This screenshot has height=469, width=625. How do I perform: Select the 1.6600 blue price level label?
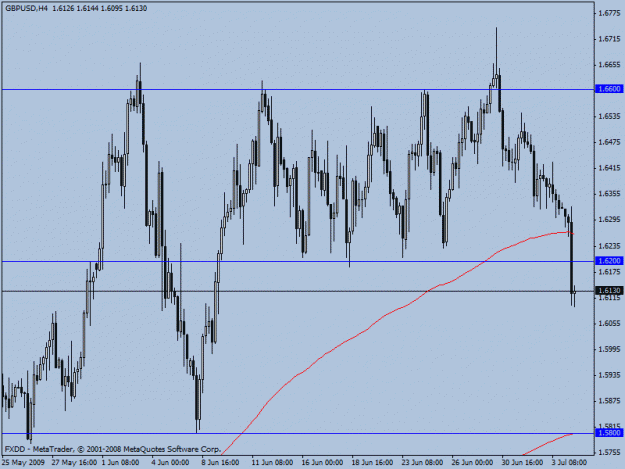click(609, 89)
